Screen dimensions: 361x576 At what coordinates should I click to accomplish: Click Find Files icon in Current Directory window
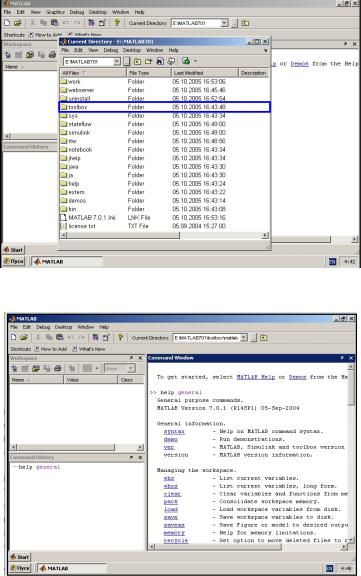[160, 61]
